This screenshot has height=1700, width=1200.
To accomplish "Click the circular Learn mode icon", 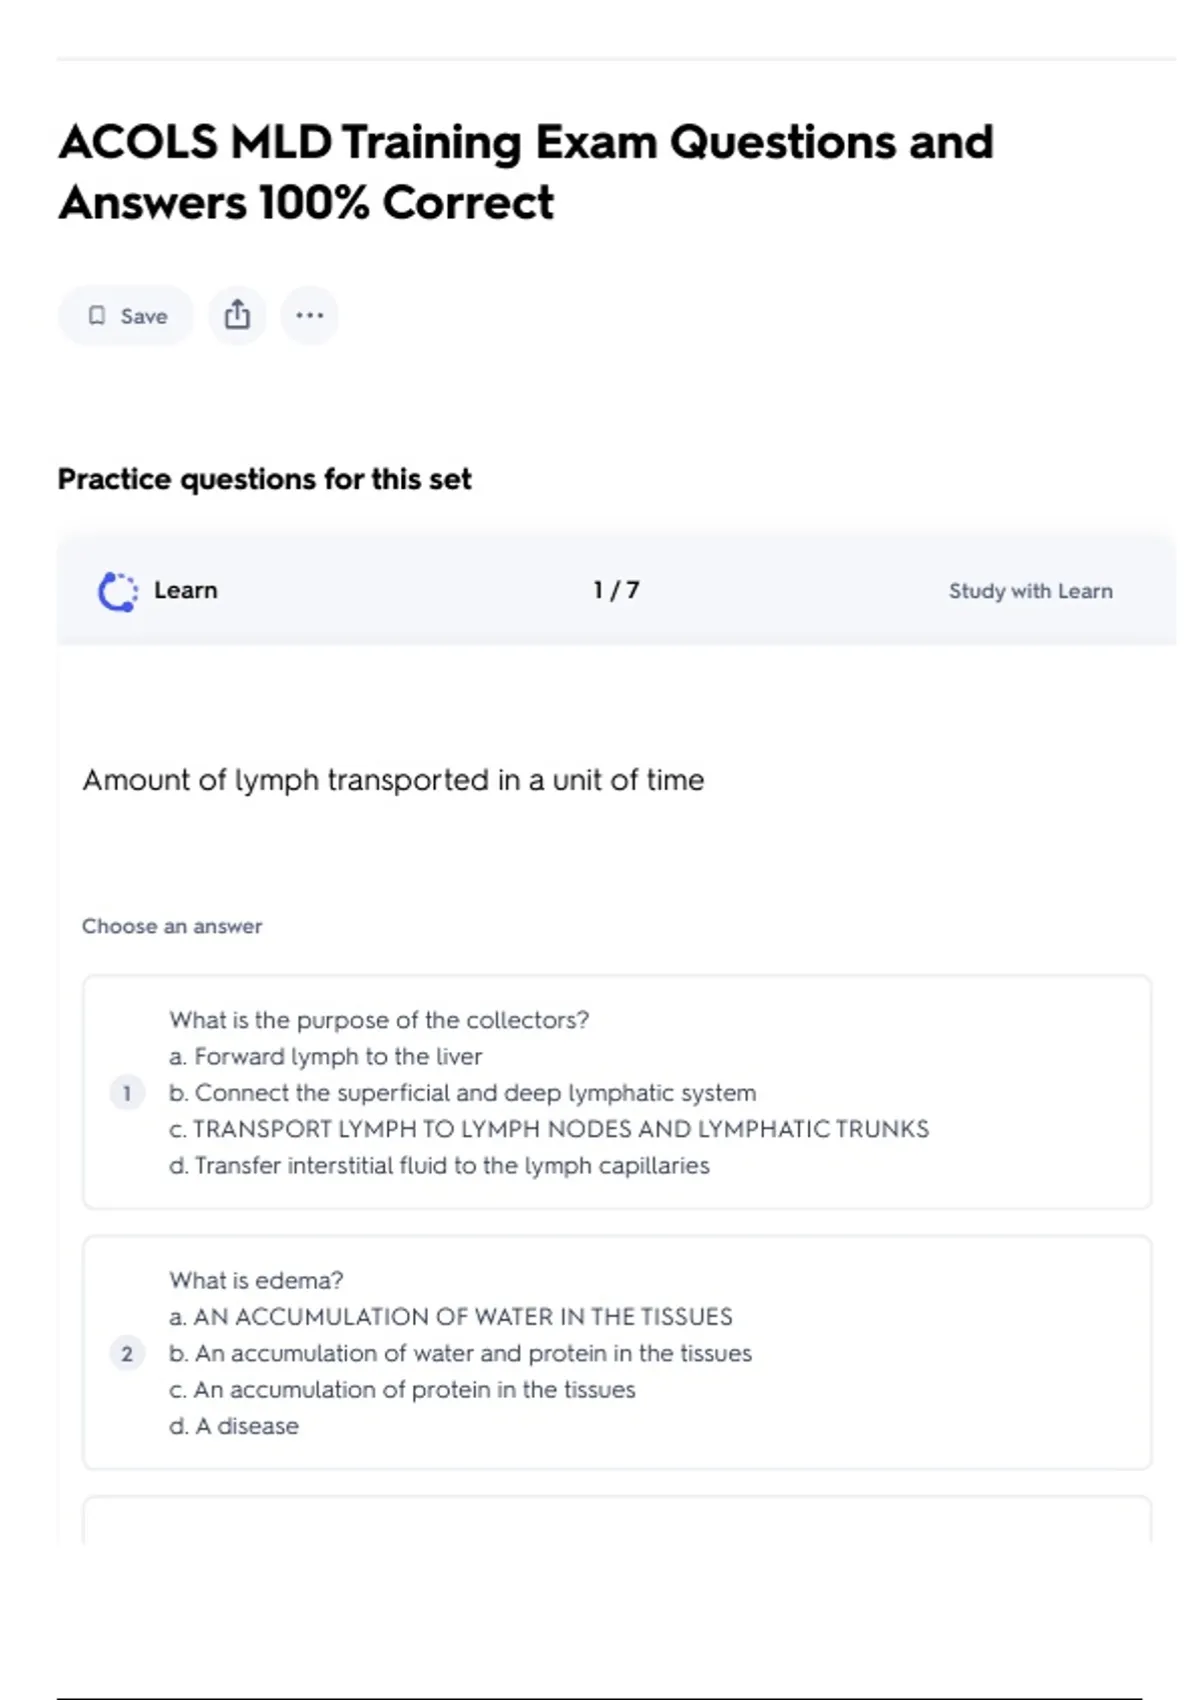I will pyautogui.click(x=118, y=591).
